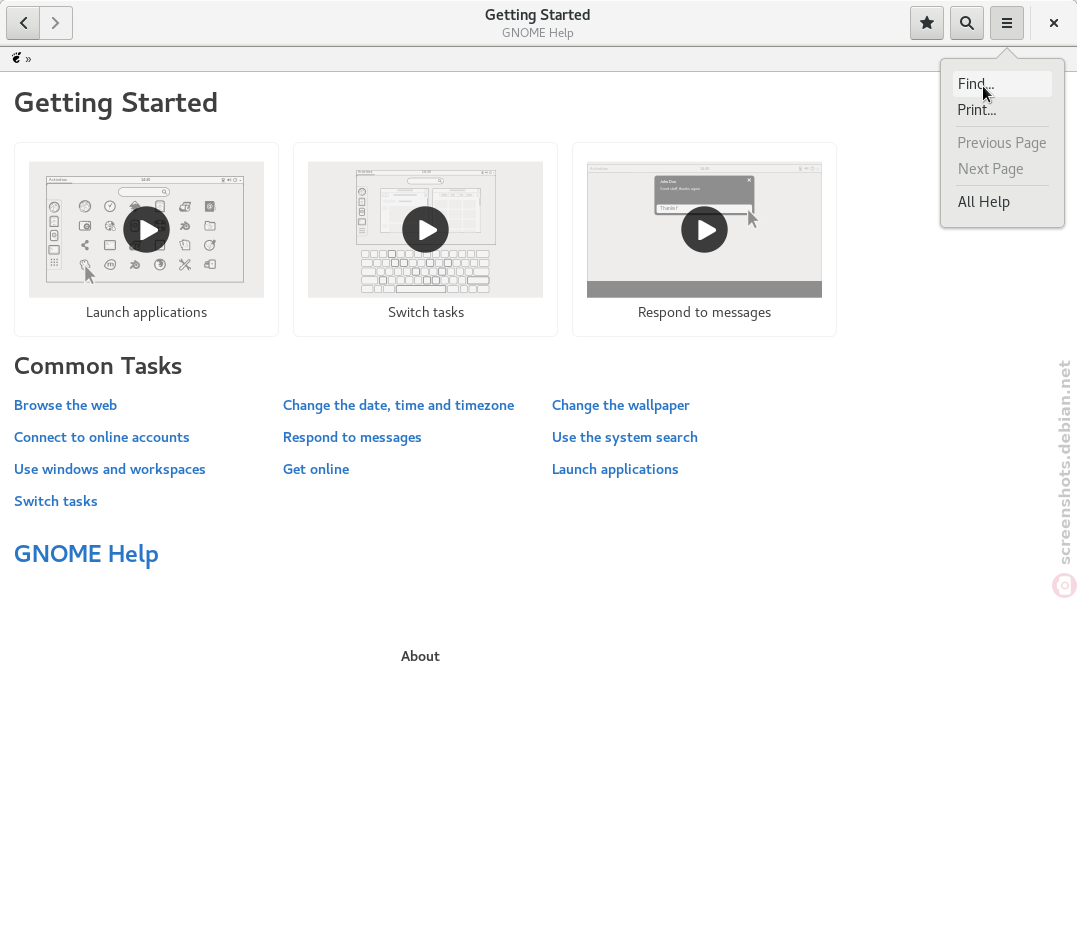Open the Respond to messages link under Common Tasks
The height and width of the screenshot is (947, 1077).
(352, 437)
